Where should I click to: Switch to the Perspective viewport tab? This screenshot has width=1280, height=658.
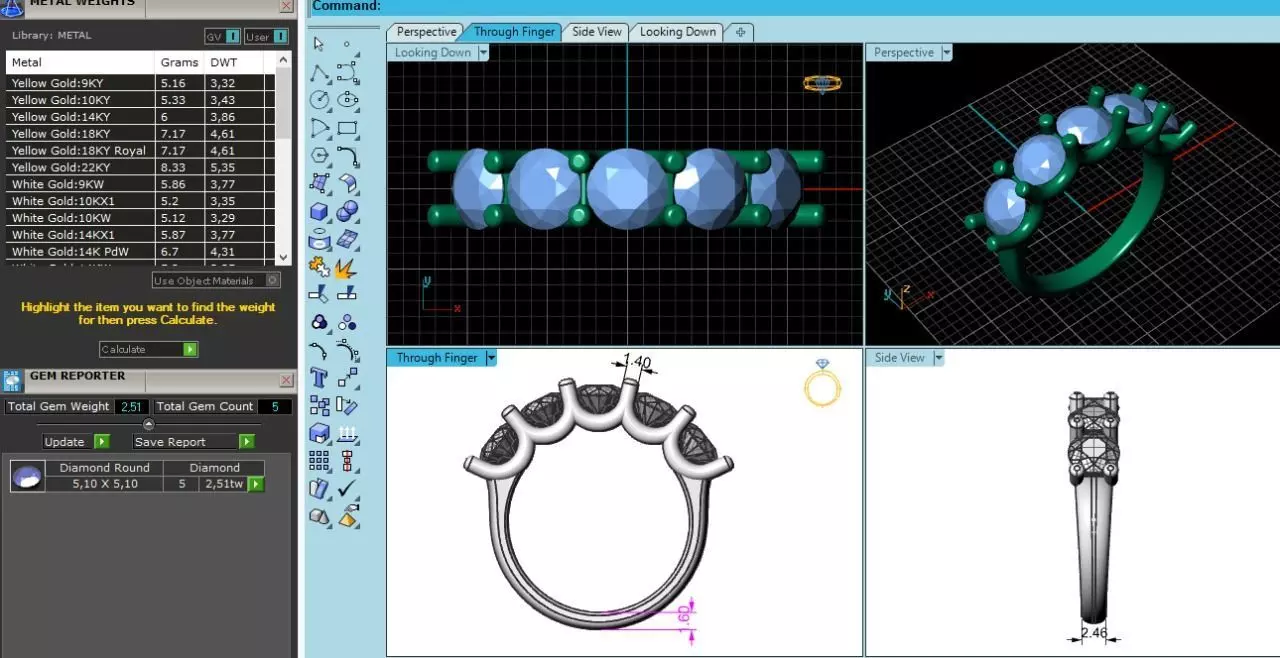pyautogui.click(x=426, y=32)
